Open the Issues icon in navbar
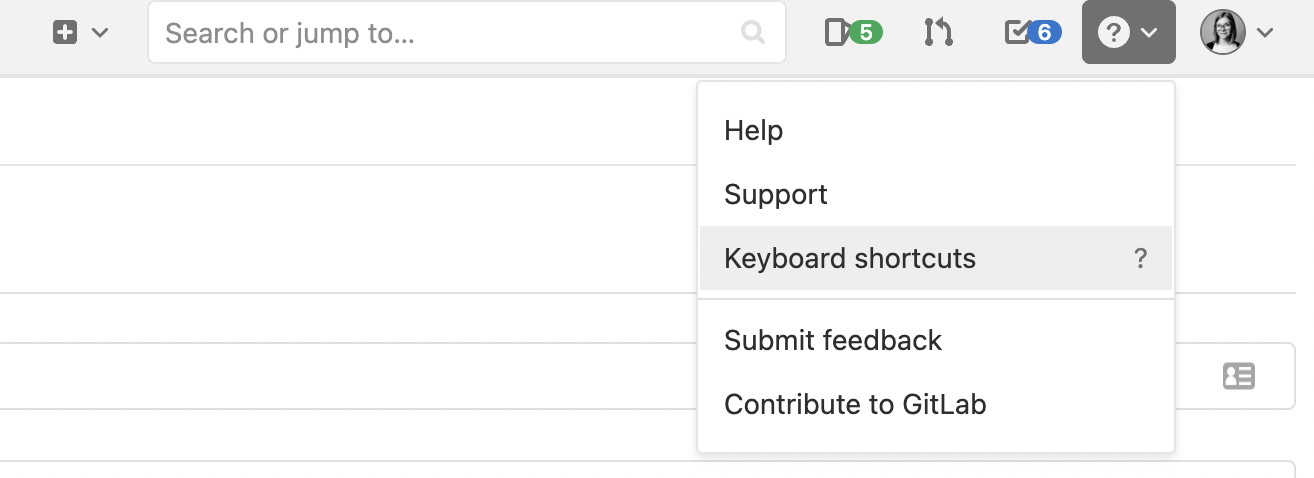Viewport: 1314px width, 478px height. tap(836, 33)
